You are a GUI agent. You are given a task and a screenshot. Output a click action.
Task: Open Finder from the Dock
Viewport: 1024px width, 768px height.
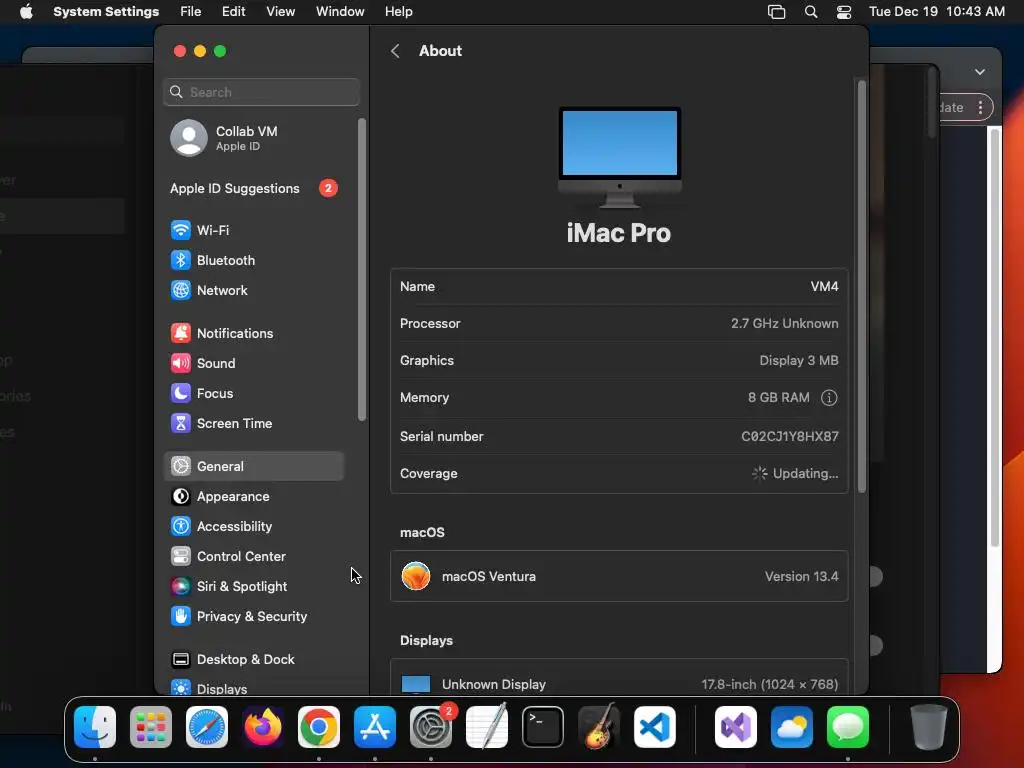coord(95,727)
